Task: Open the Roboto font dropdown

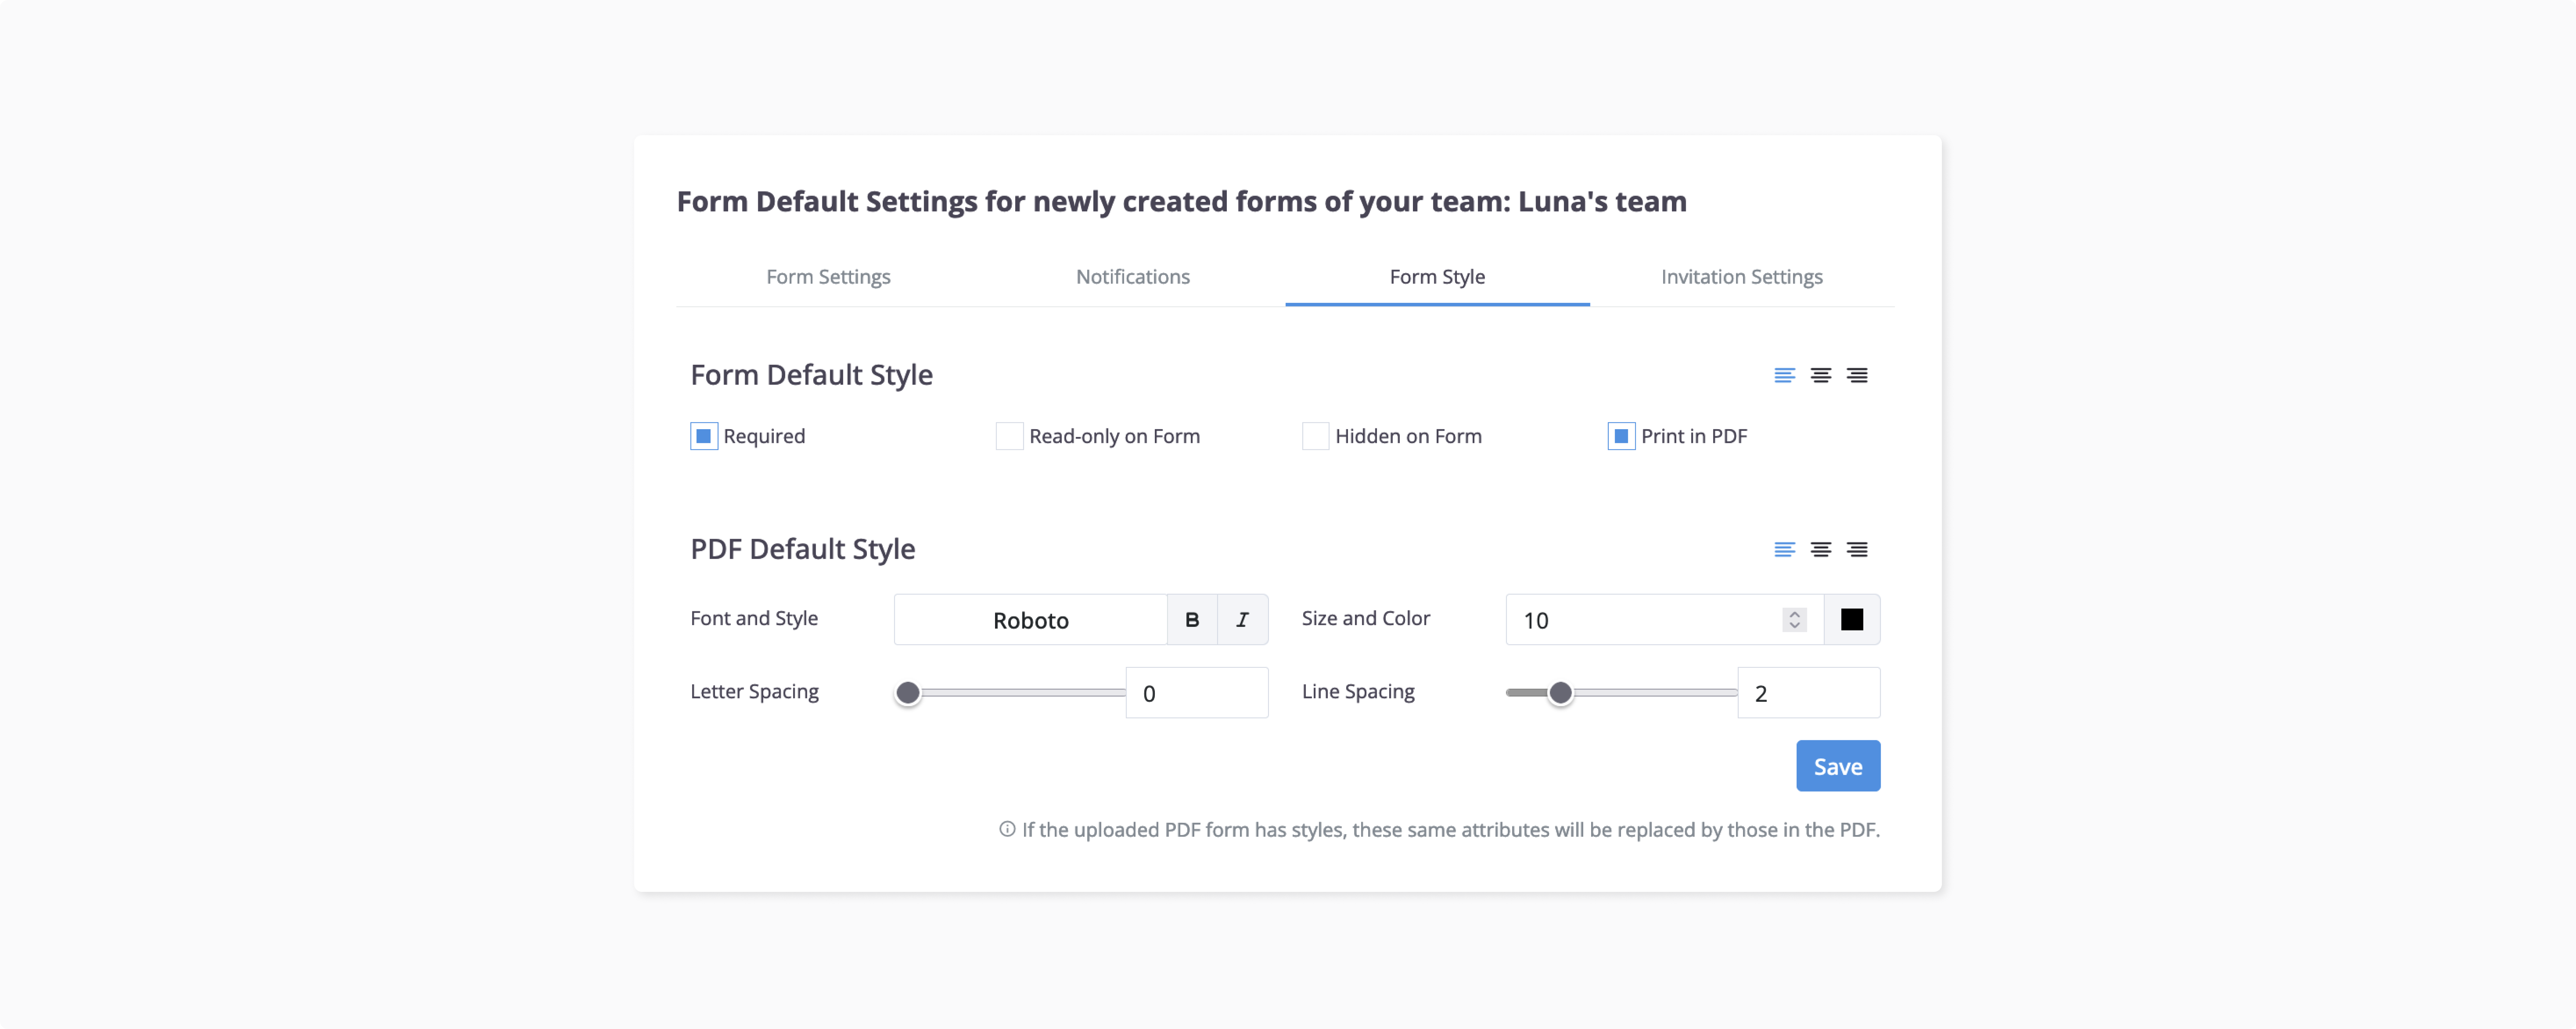Action: pyautogui.click(x=1030, y=620)
